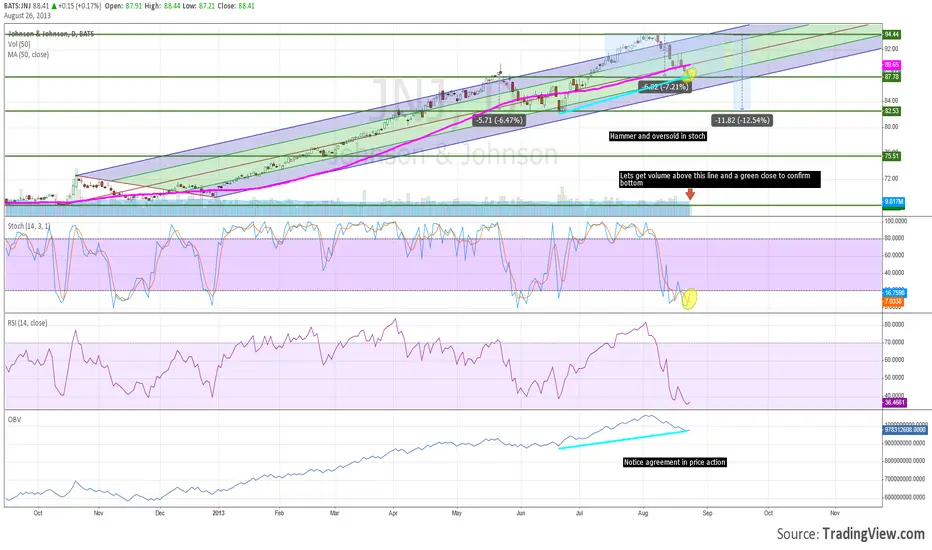Select the -11.82 (-12.54%) measurement label

pyautogui.click(x=742, y=120)
